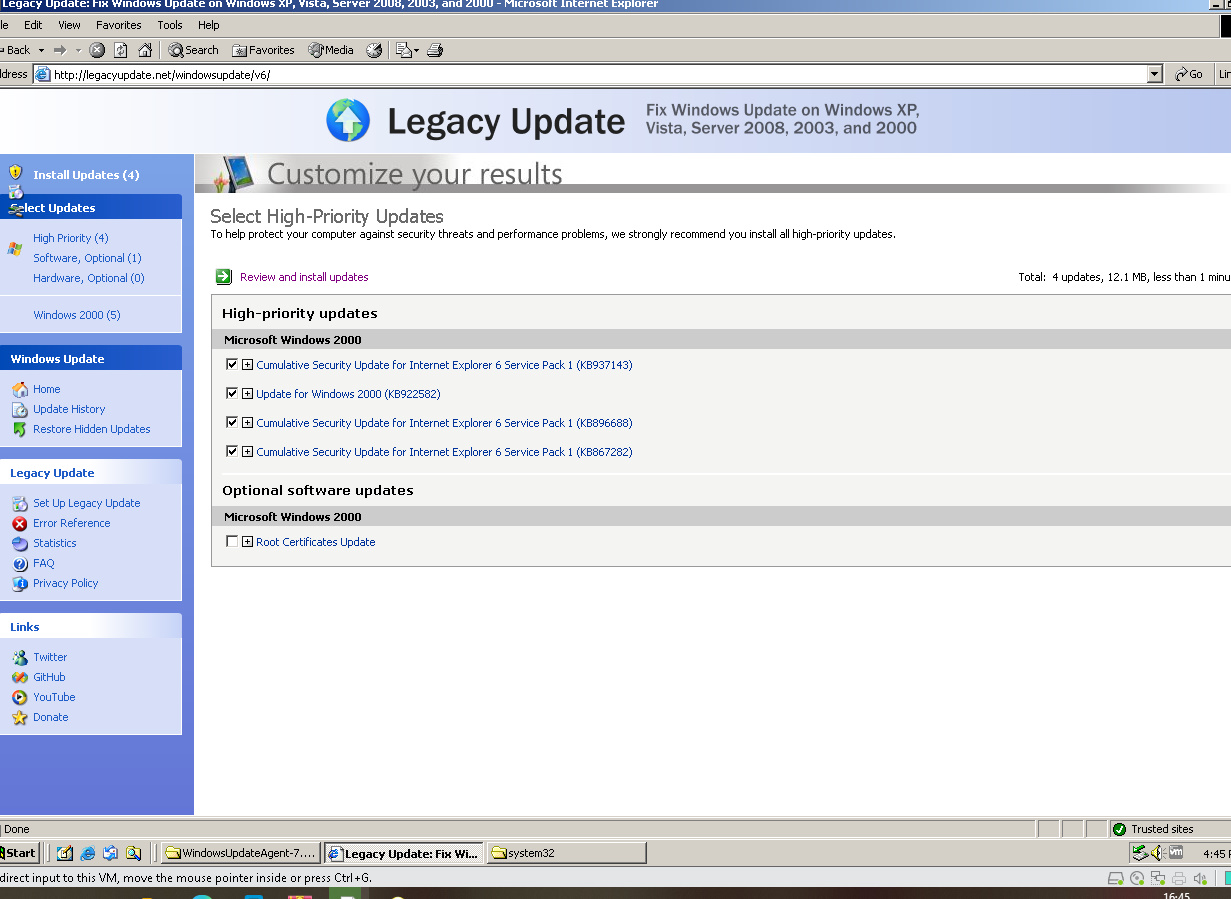The height and width of the screenshot is (899, 1231).
Task: Expand details for KB896688 update
Action: pos(248,423)
